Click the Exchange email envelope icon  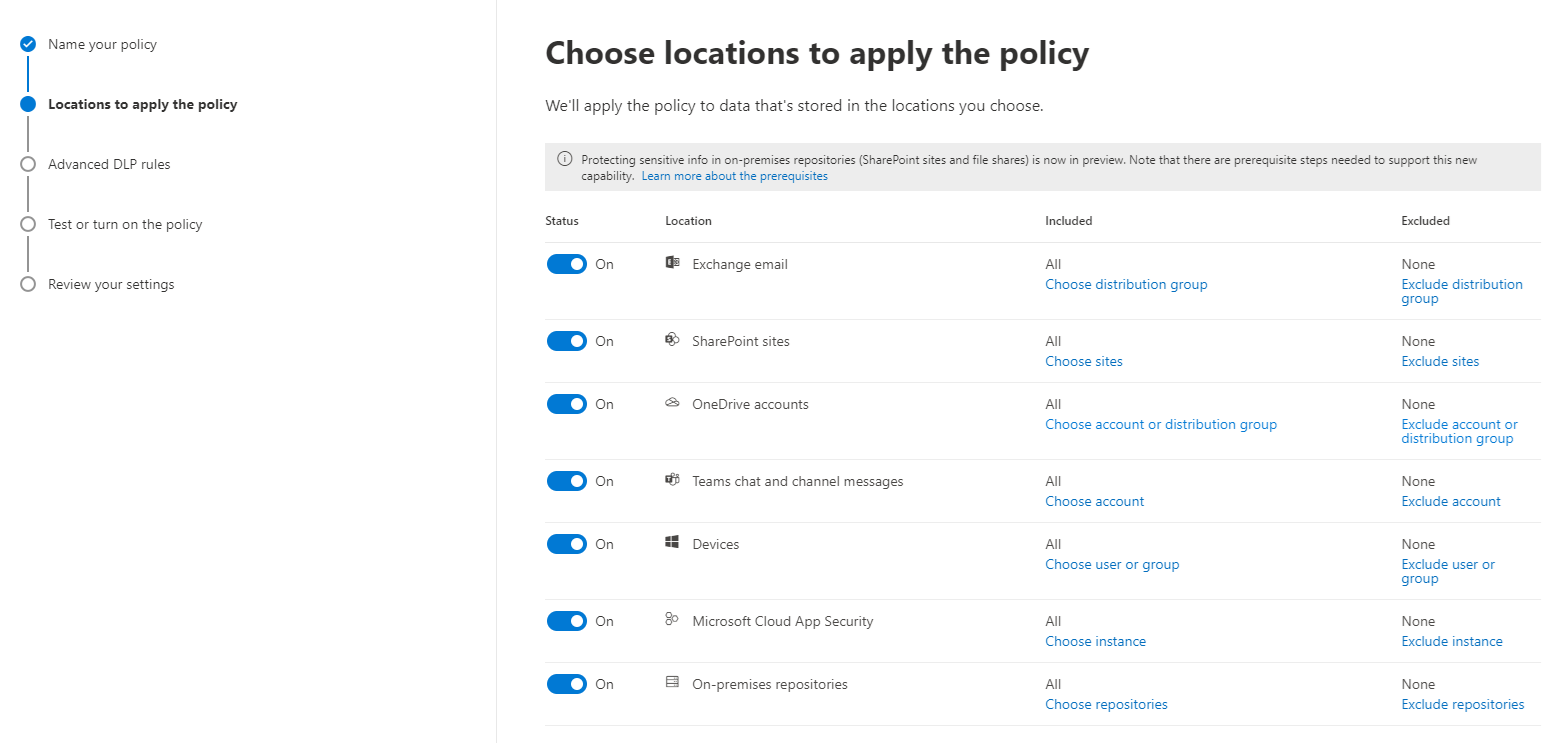click(673, 263)
